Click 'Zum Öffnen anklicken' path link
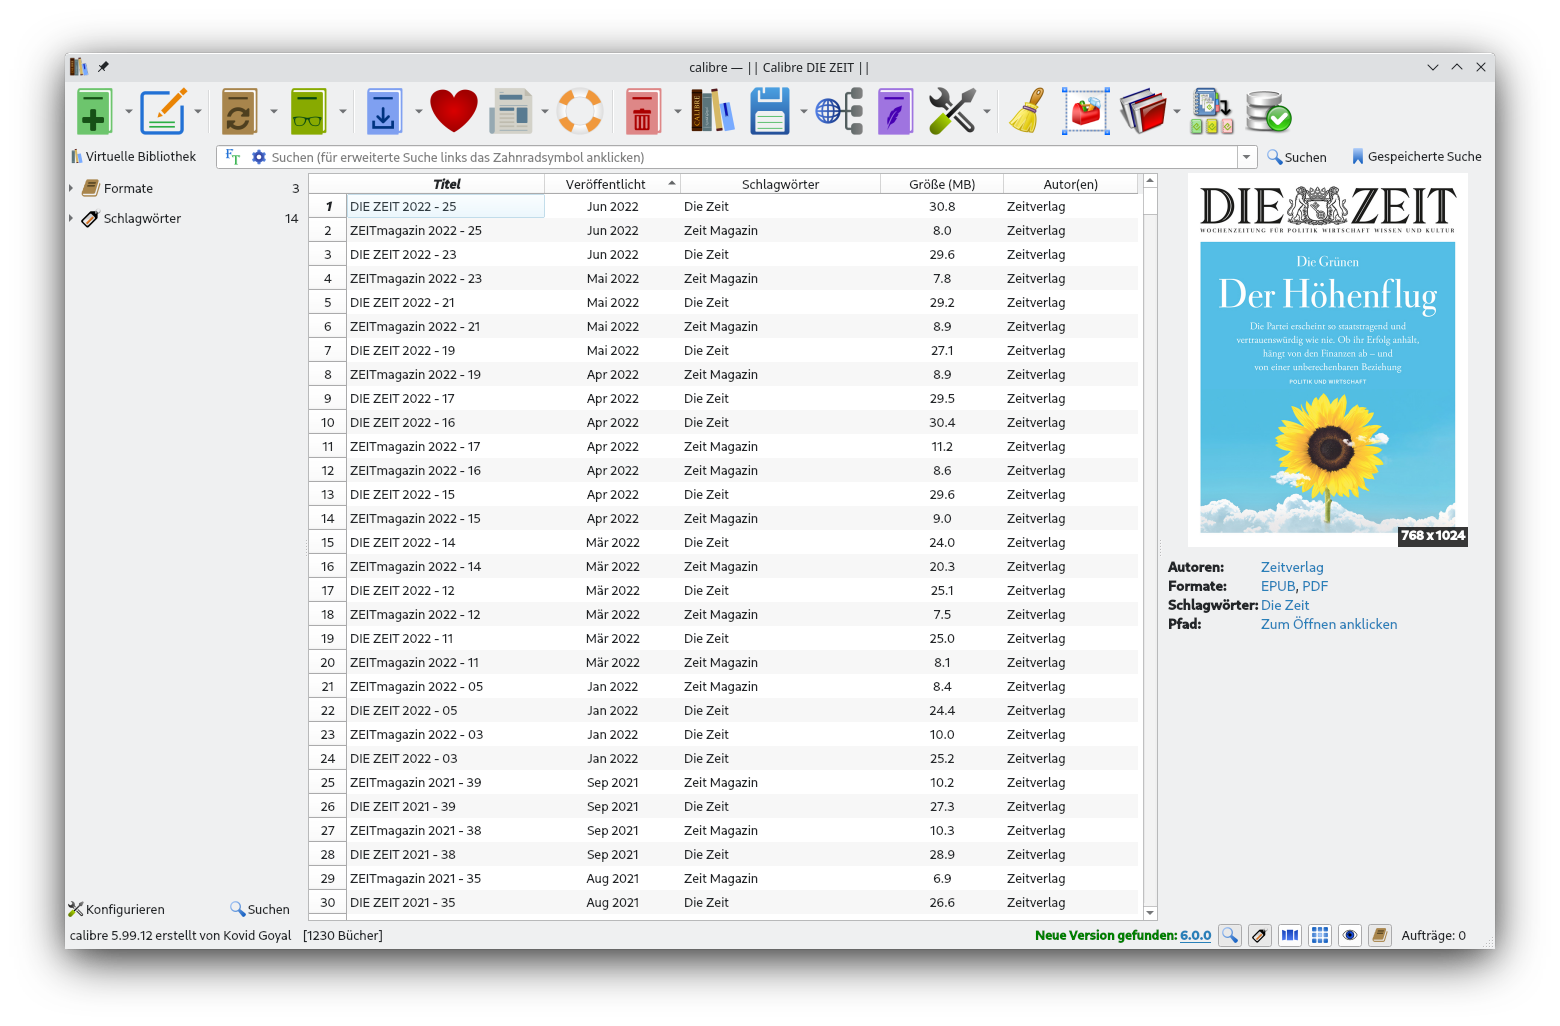 1329,624
